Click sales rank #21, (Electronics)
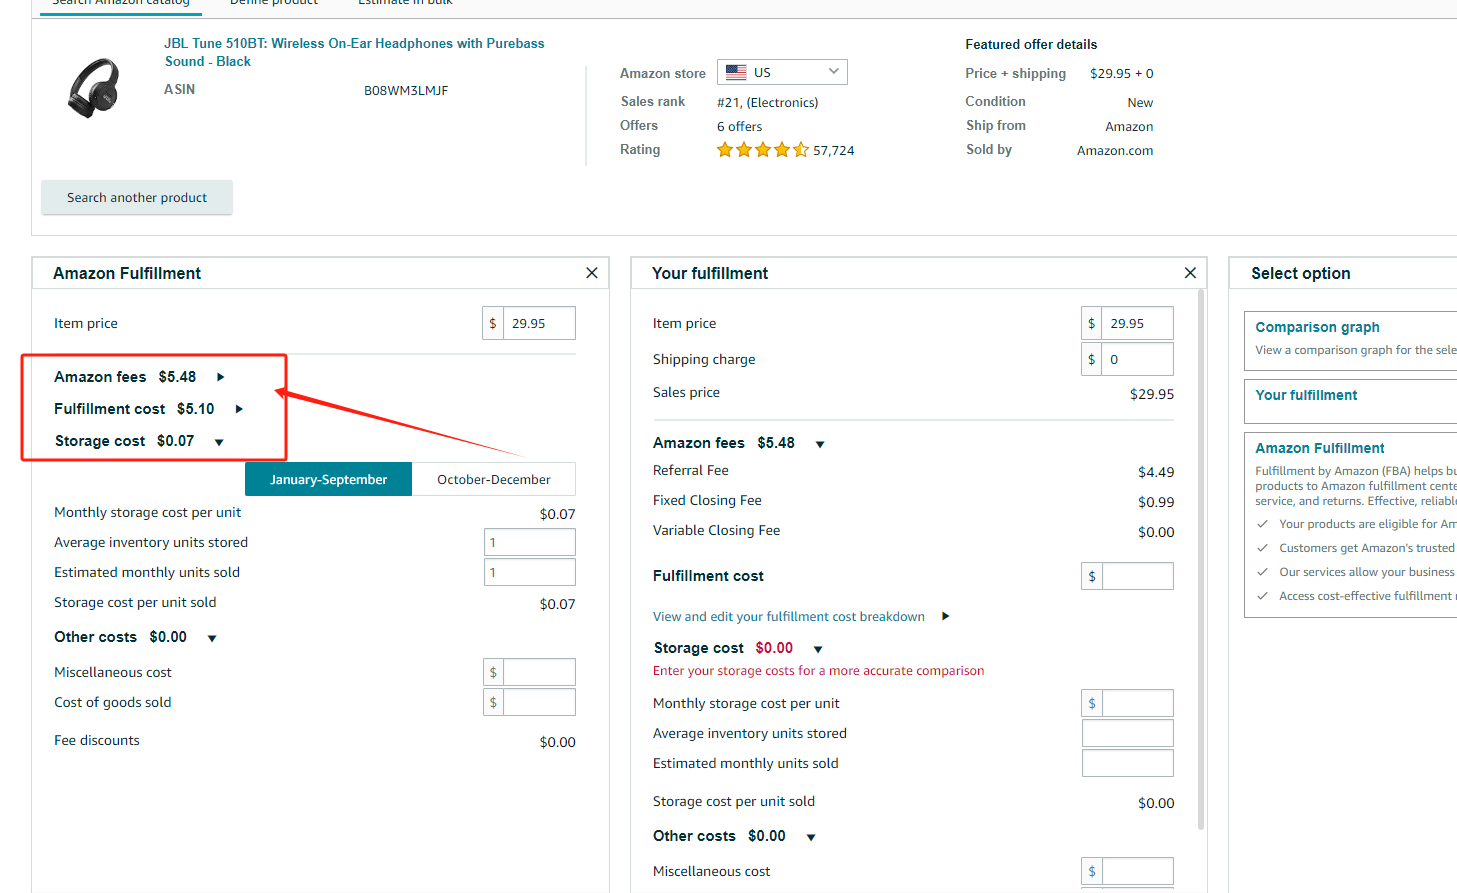 (767, 102)
